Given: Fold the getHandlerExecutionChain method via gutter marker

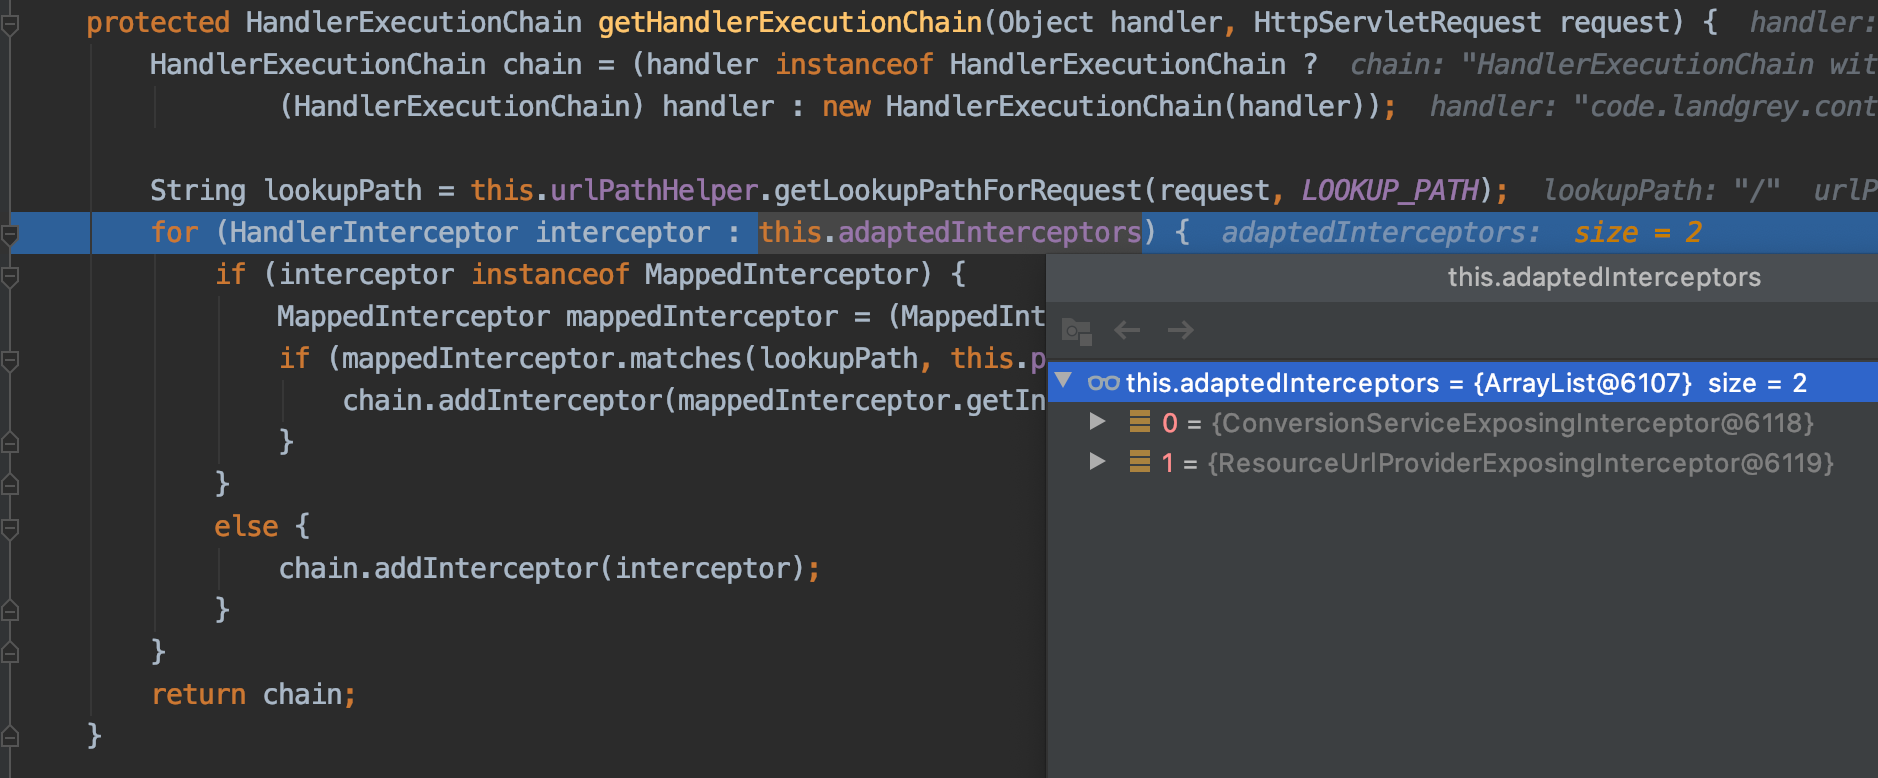Looking at the screenshot, I should click(x=10, y=25).
